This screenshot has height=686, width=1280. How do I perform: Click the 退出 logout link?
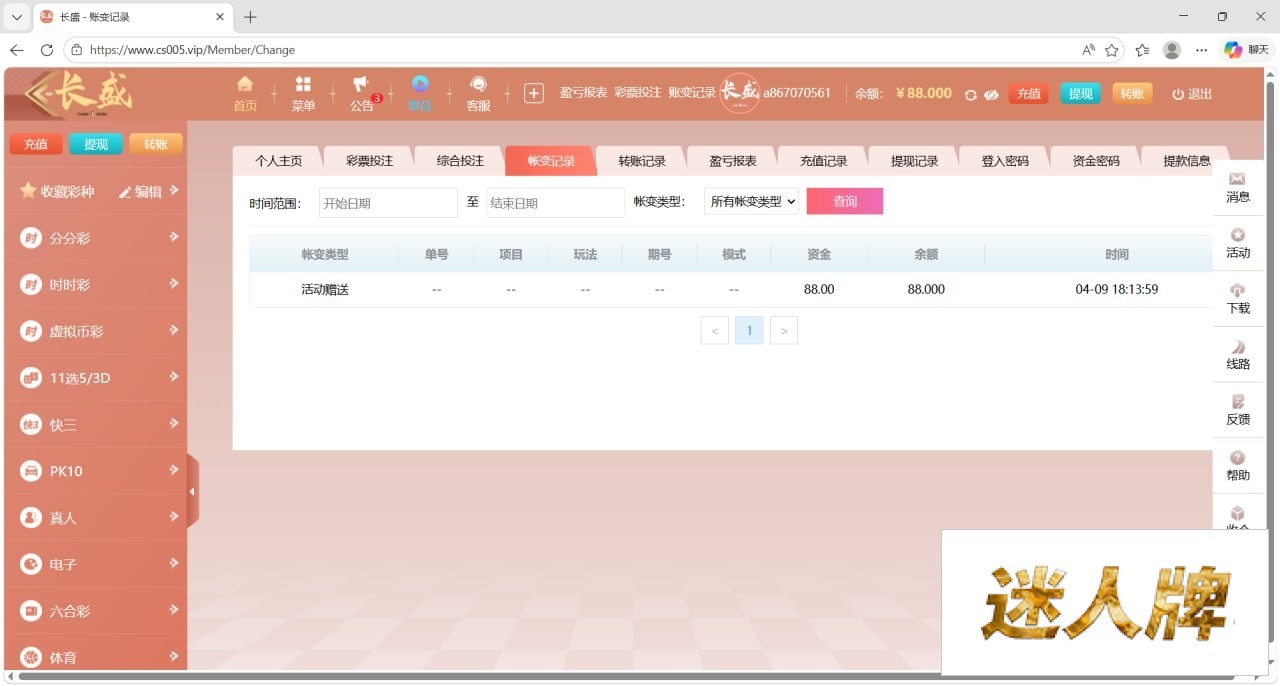(x=1192, y=94)
